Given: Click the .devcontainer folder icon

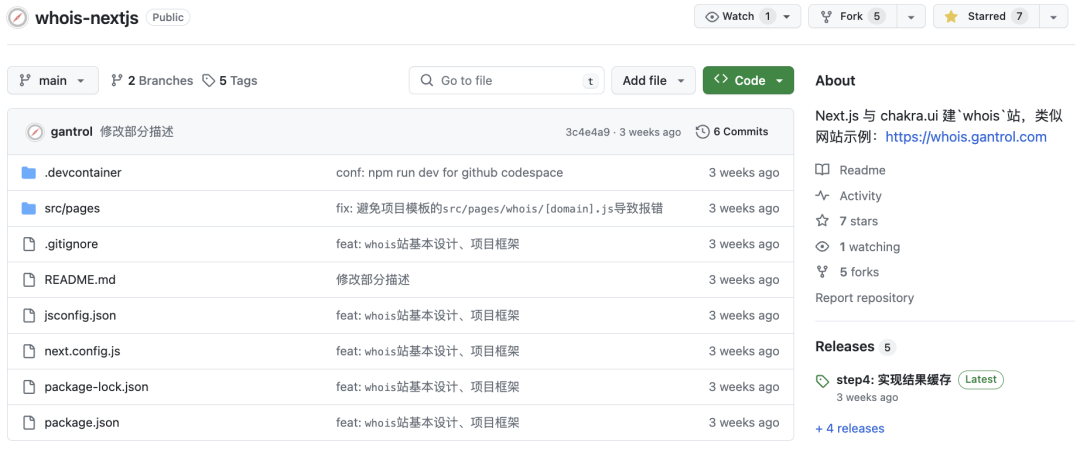Looking at the screenshot, I should pos(28,173).
